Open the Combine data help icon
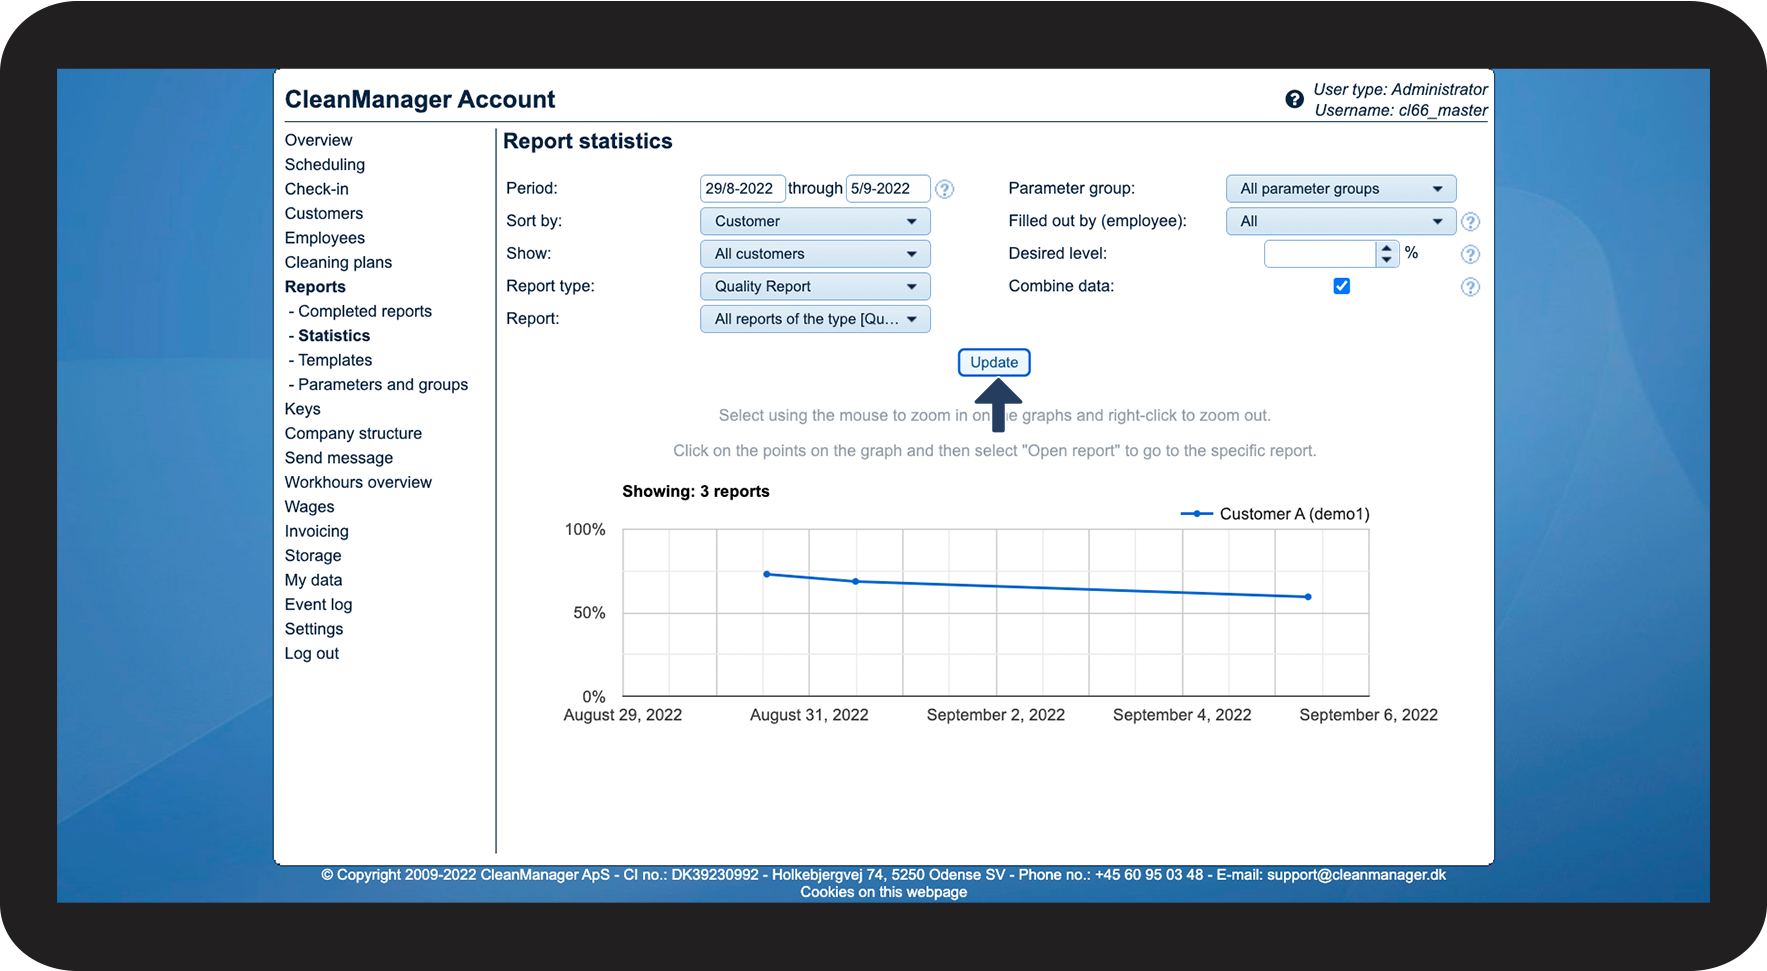 1469,287
